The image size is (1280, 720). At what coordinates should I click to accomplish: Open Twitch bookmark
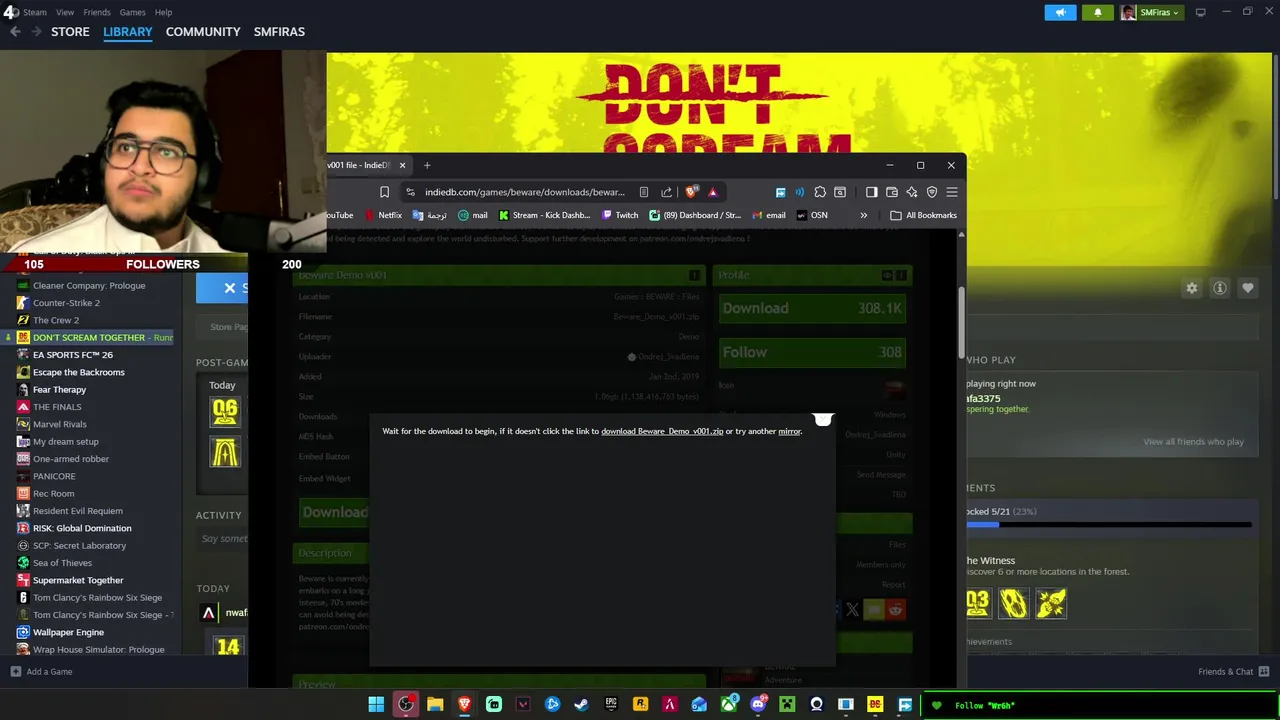(620, 215)
